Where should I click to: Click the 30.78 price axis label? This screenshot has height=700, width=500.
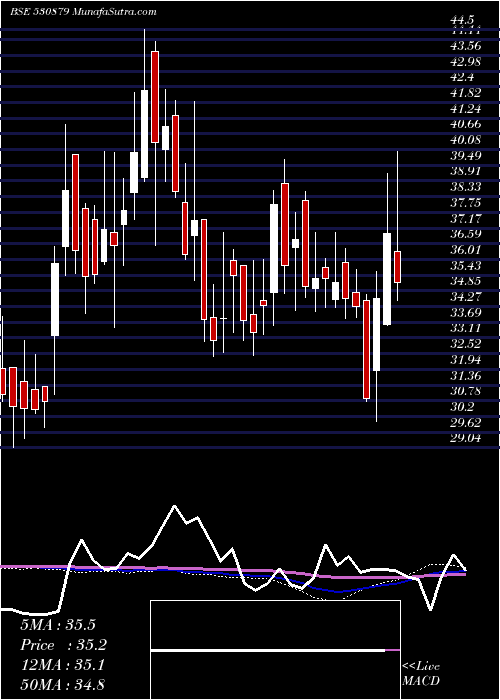coord(465,391)
